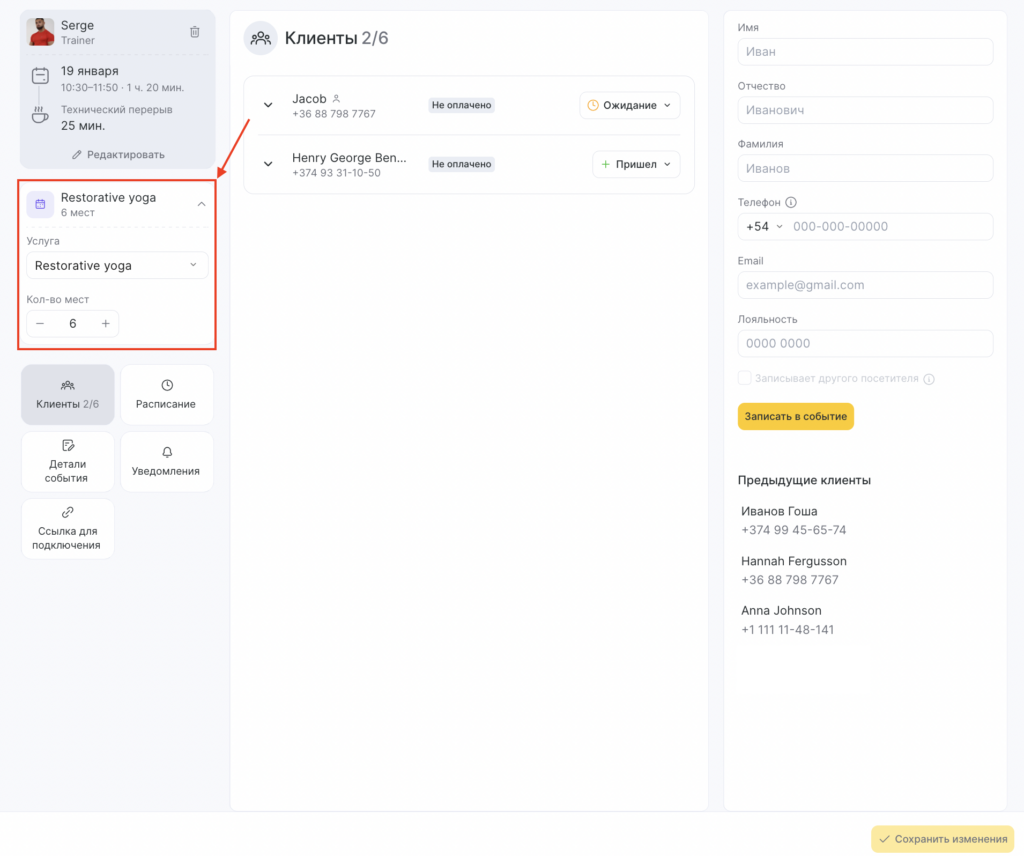Screen dimensions: 1024x856
Task: Click the plus icon for Кол-во мест
Action: pos(105,324)
